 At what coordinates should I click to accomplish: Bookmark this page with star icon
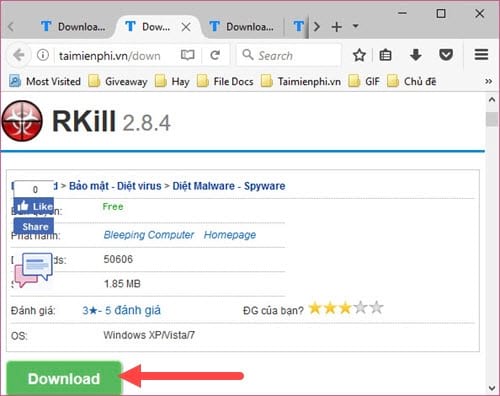click(359, 55)
